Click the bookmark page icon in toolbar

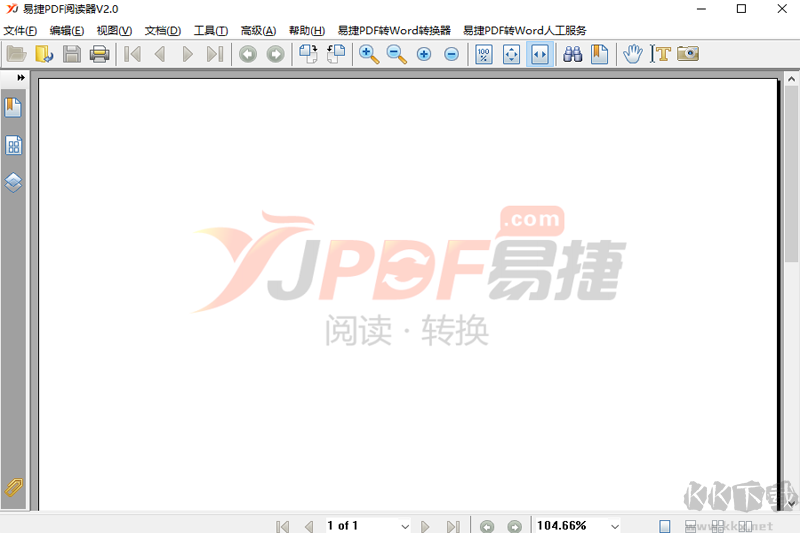pos(600,54)
